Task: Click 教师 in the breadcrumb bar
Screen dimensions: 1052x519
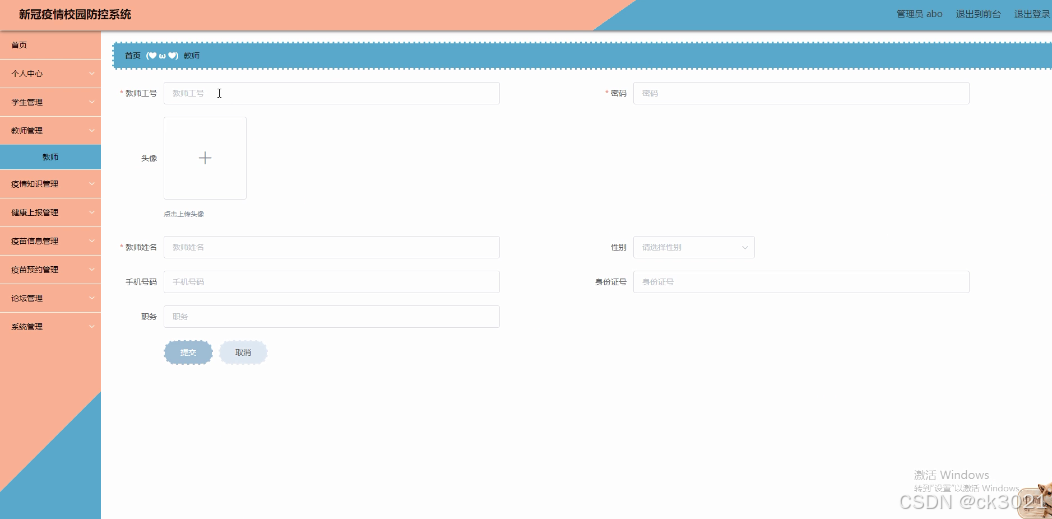Action: click(191, 56)
